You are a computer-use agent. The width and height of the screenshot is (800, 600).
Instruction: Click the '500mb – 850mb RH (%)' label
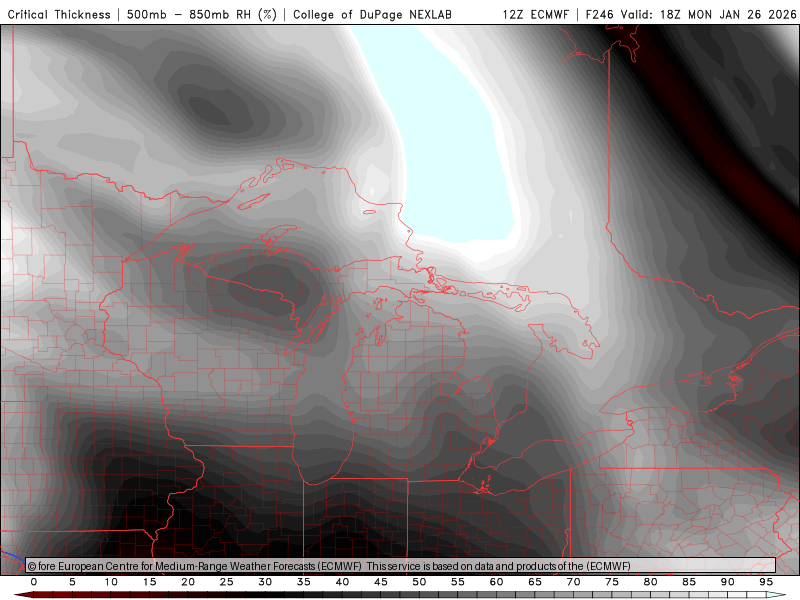click(x=202, y=14)
